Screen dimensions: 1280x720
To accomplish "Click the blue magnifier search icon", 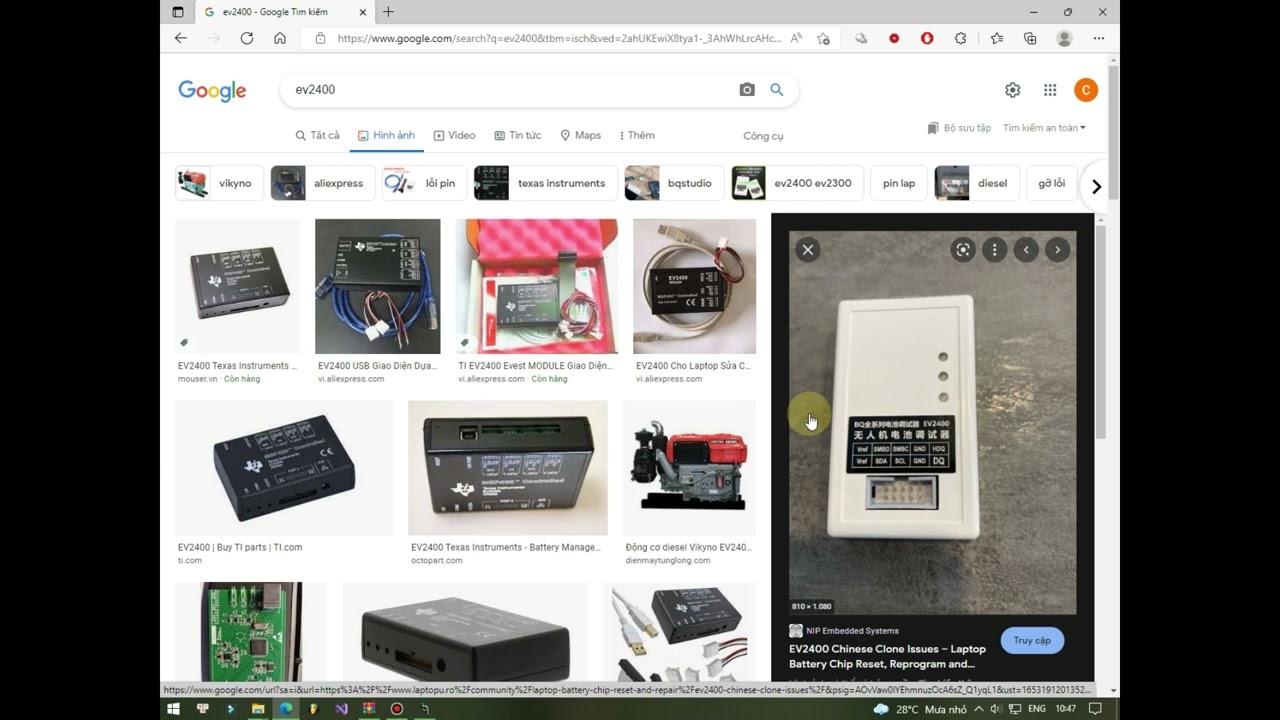I will [x=777, y=90].
